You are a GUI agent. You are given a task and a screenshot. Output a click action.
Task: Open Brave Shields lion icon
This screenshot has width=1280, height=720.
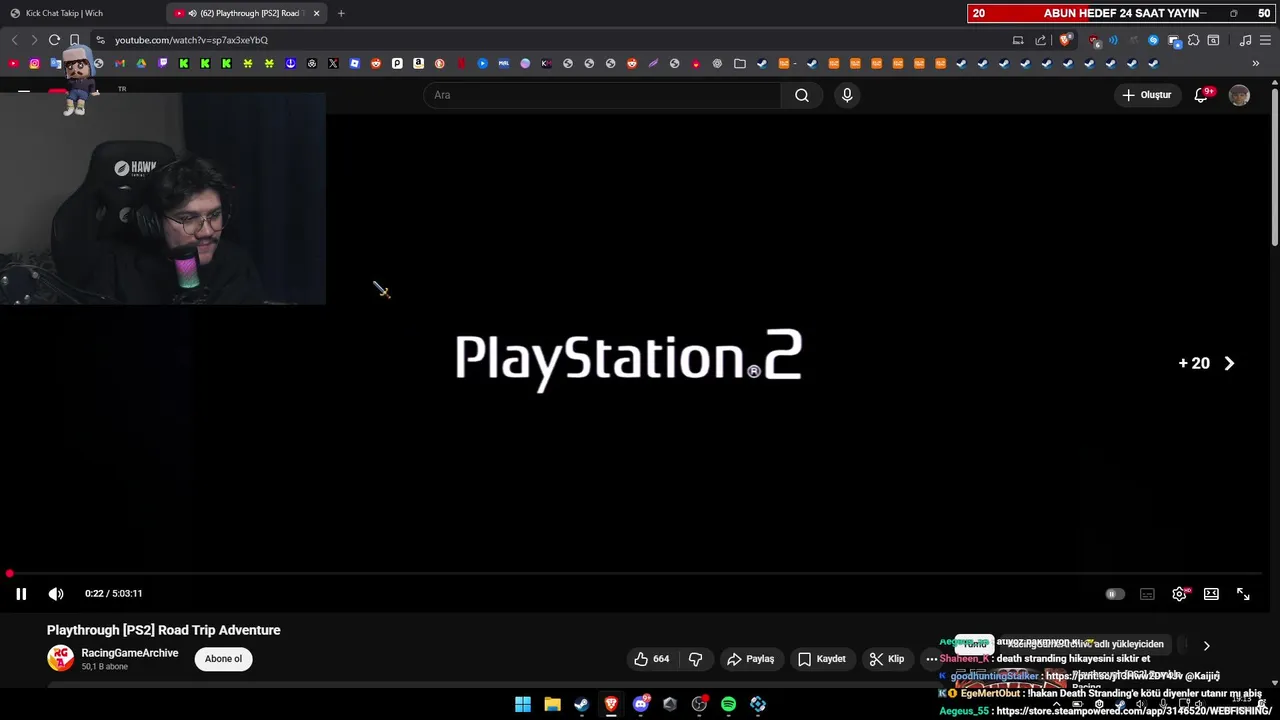click(x=1065, y=40)
